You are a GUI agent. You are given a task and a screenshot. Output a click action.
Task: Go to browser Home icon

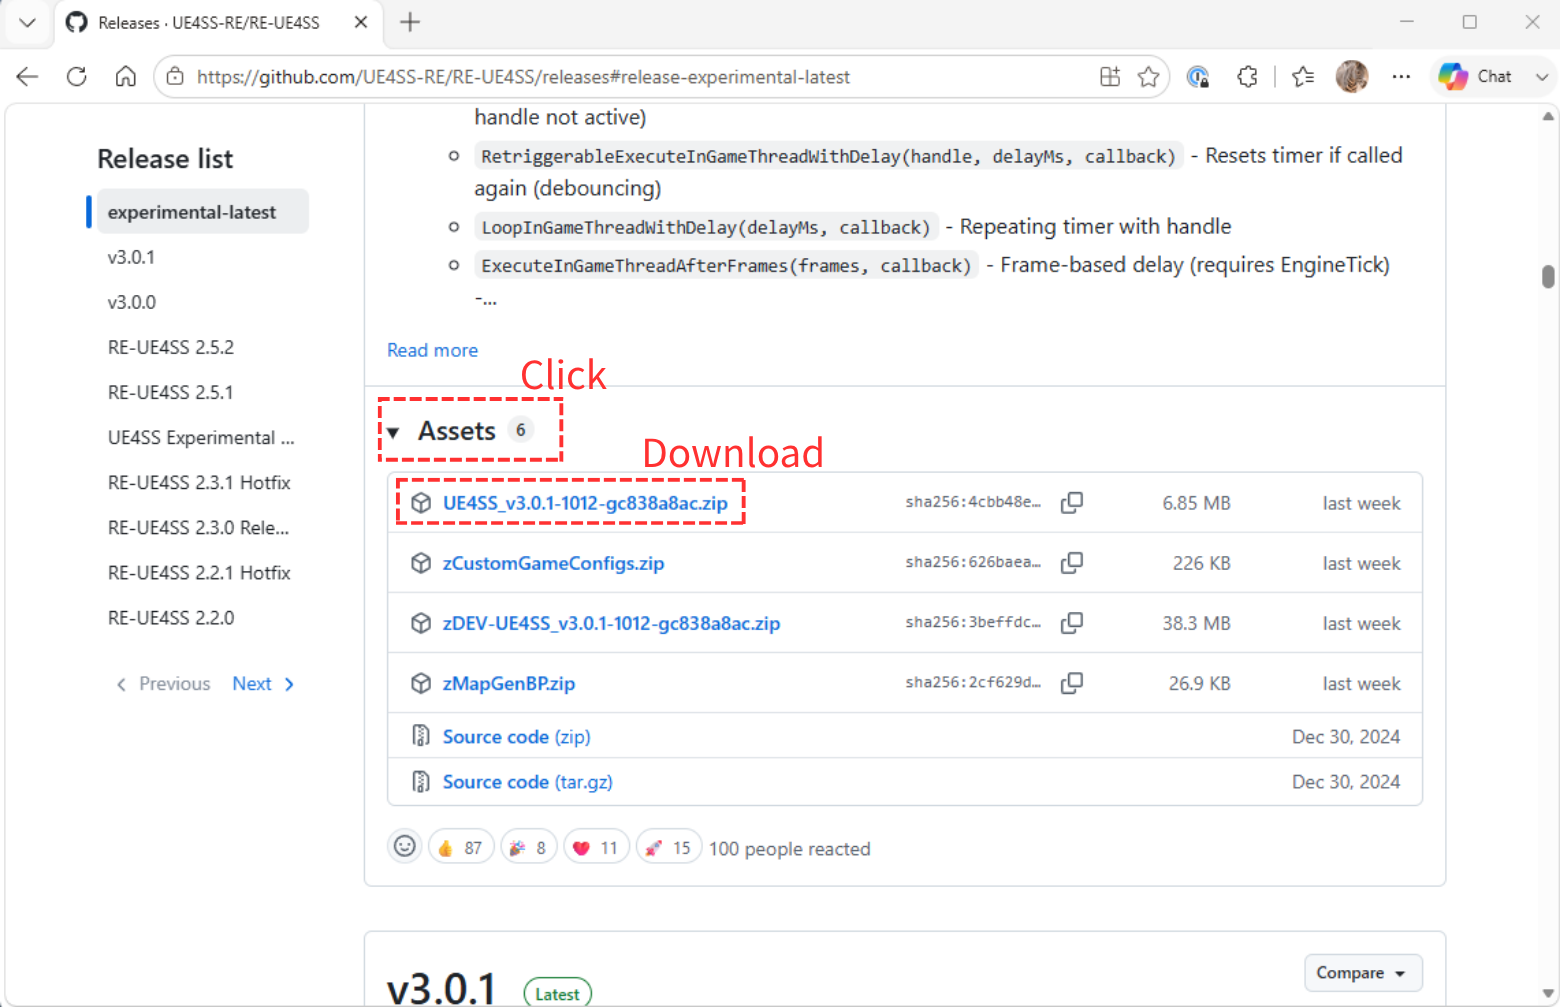125,77
